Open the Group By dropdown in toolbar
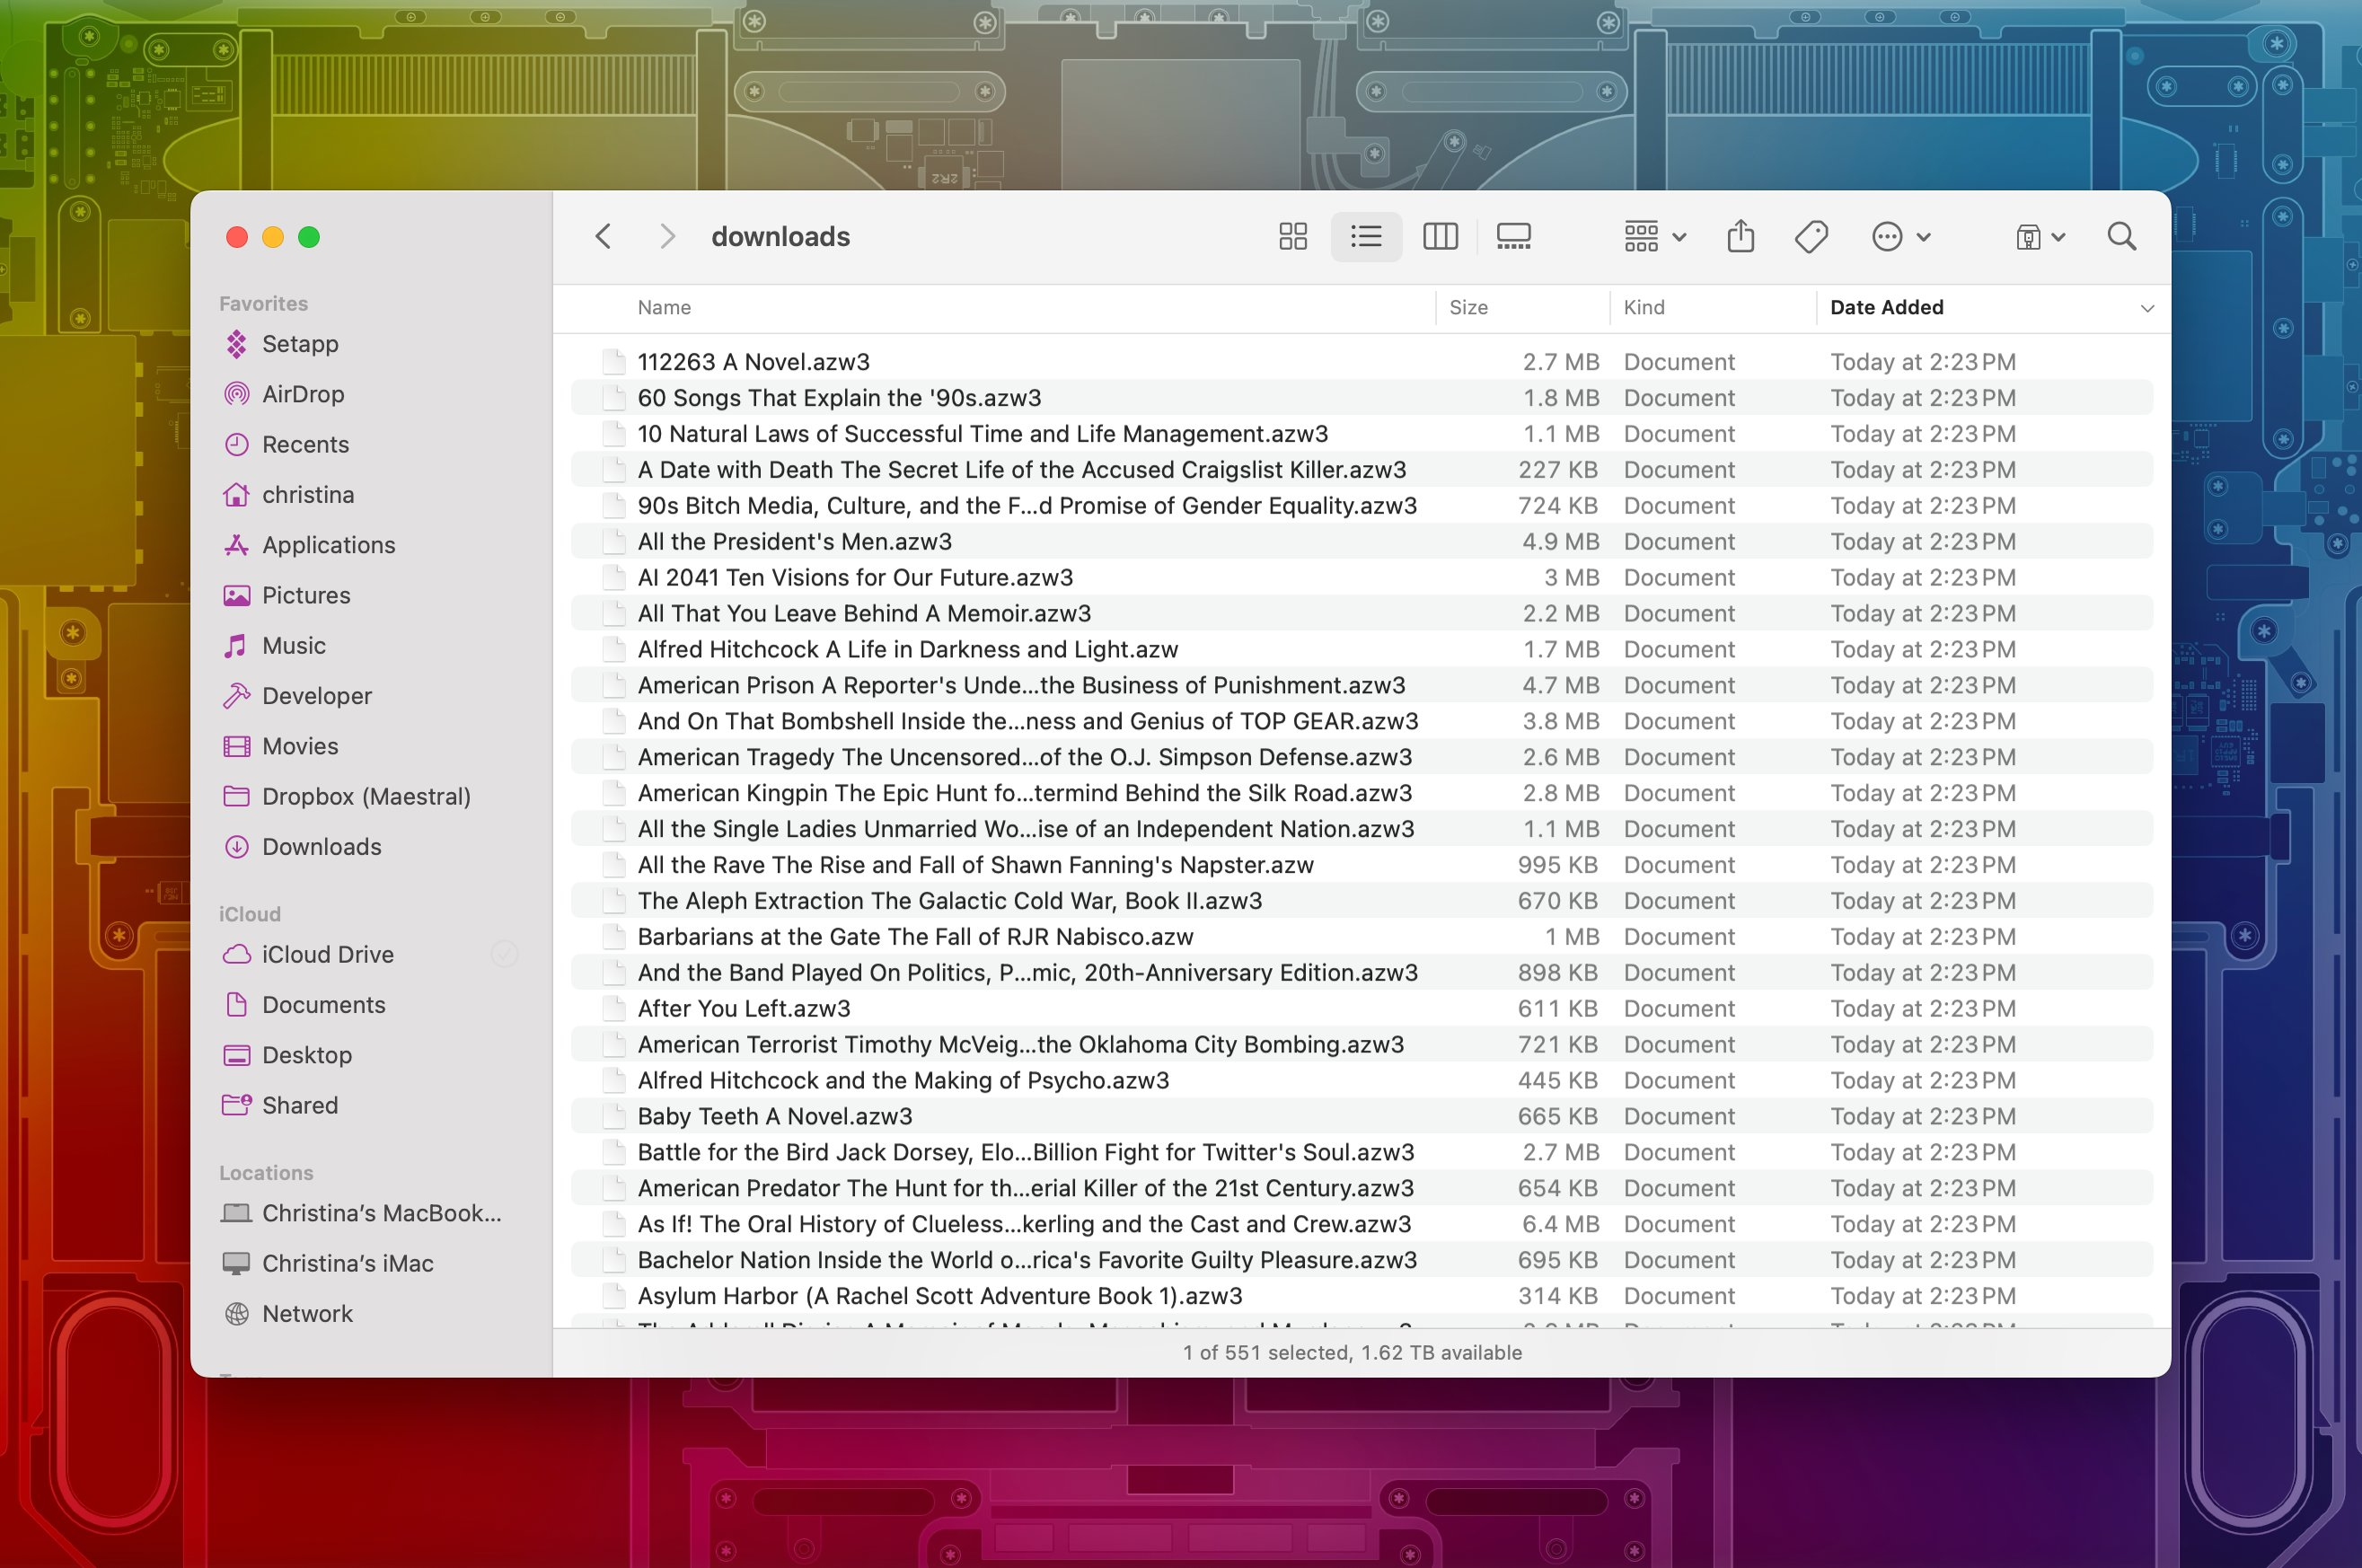The width and height of the screenshot is (2362, 1568). coord(1655,237)
